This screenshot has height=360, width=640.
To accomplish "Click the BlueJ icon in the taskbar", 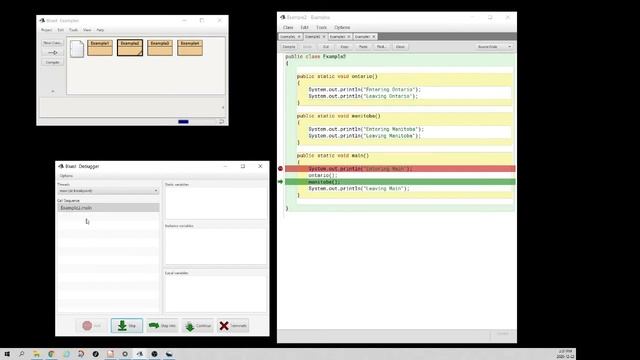I will click(140, 354).
